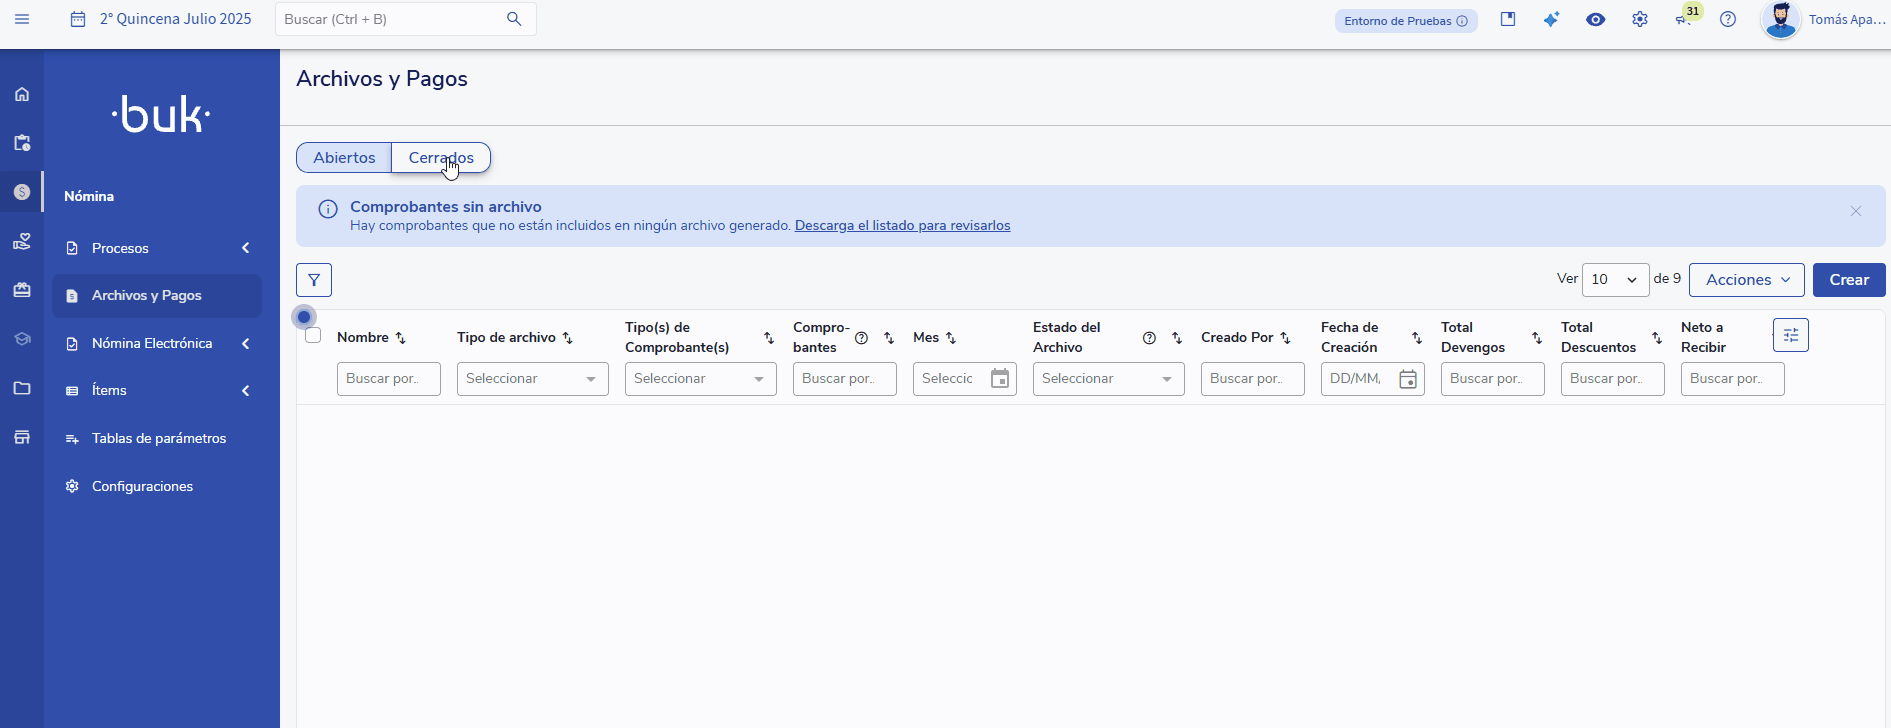The width and height of the screenshot is (1891, 728).
Task: Open the bookmark icon in top bar
Action: (1508, 19)
